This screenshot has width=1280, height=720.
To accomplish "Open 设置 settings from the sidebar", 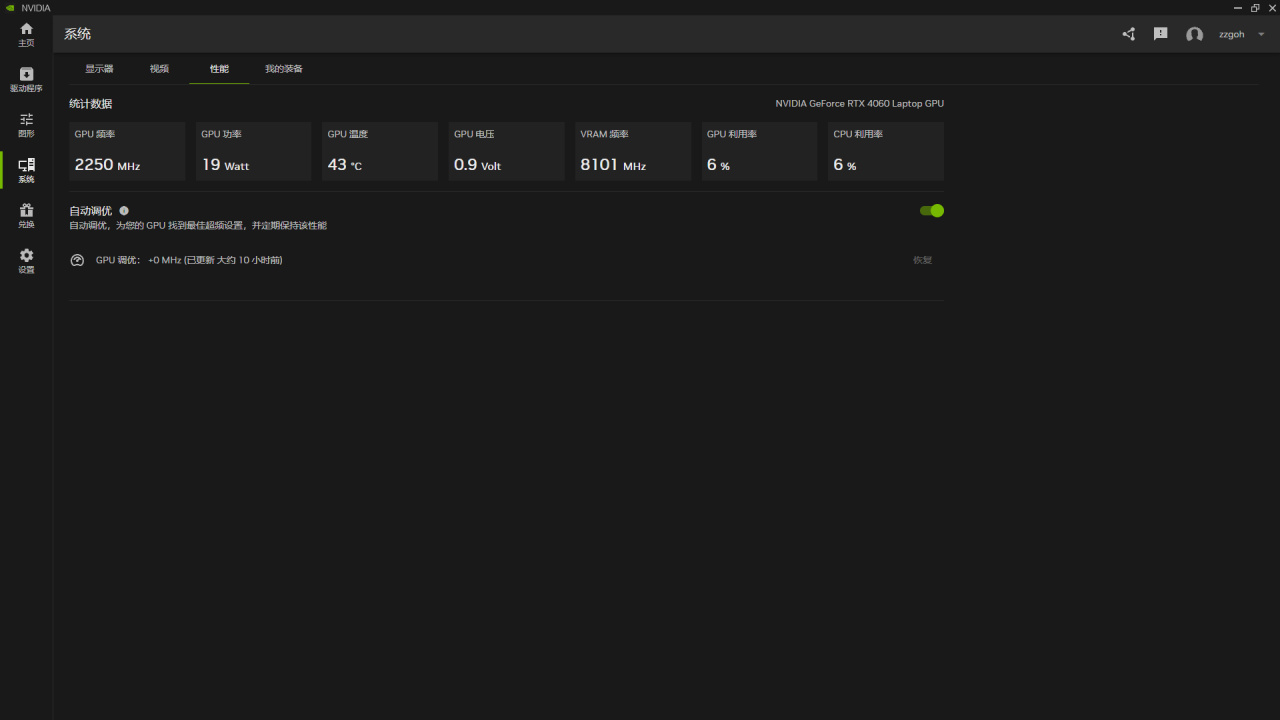I will pos(26,261).
